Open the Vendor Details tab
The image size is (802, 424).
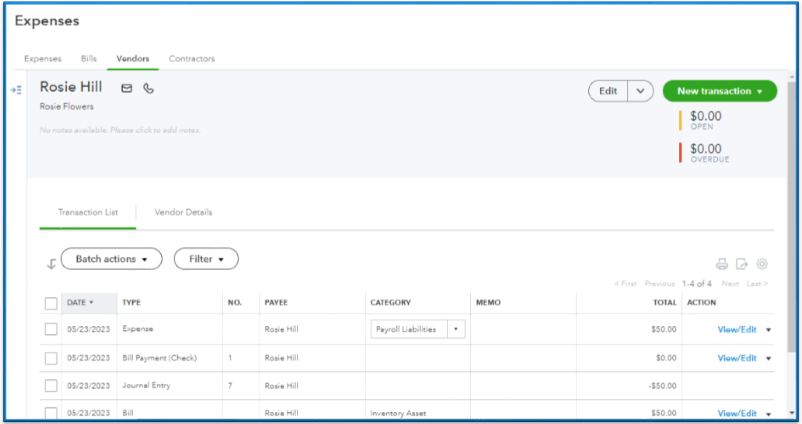coord(183,213)
